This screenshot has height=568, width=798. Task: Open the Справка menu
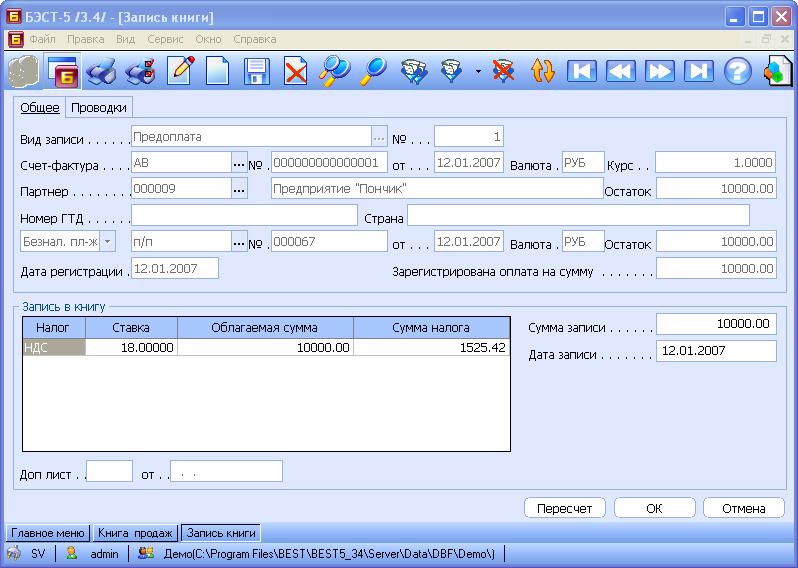pyautogui.click(x=255, y=39)
